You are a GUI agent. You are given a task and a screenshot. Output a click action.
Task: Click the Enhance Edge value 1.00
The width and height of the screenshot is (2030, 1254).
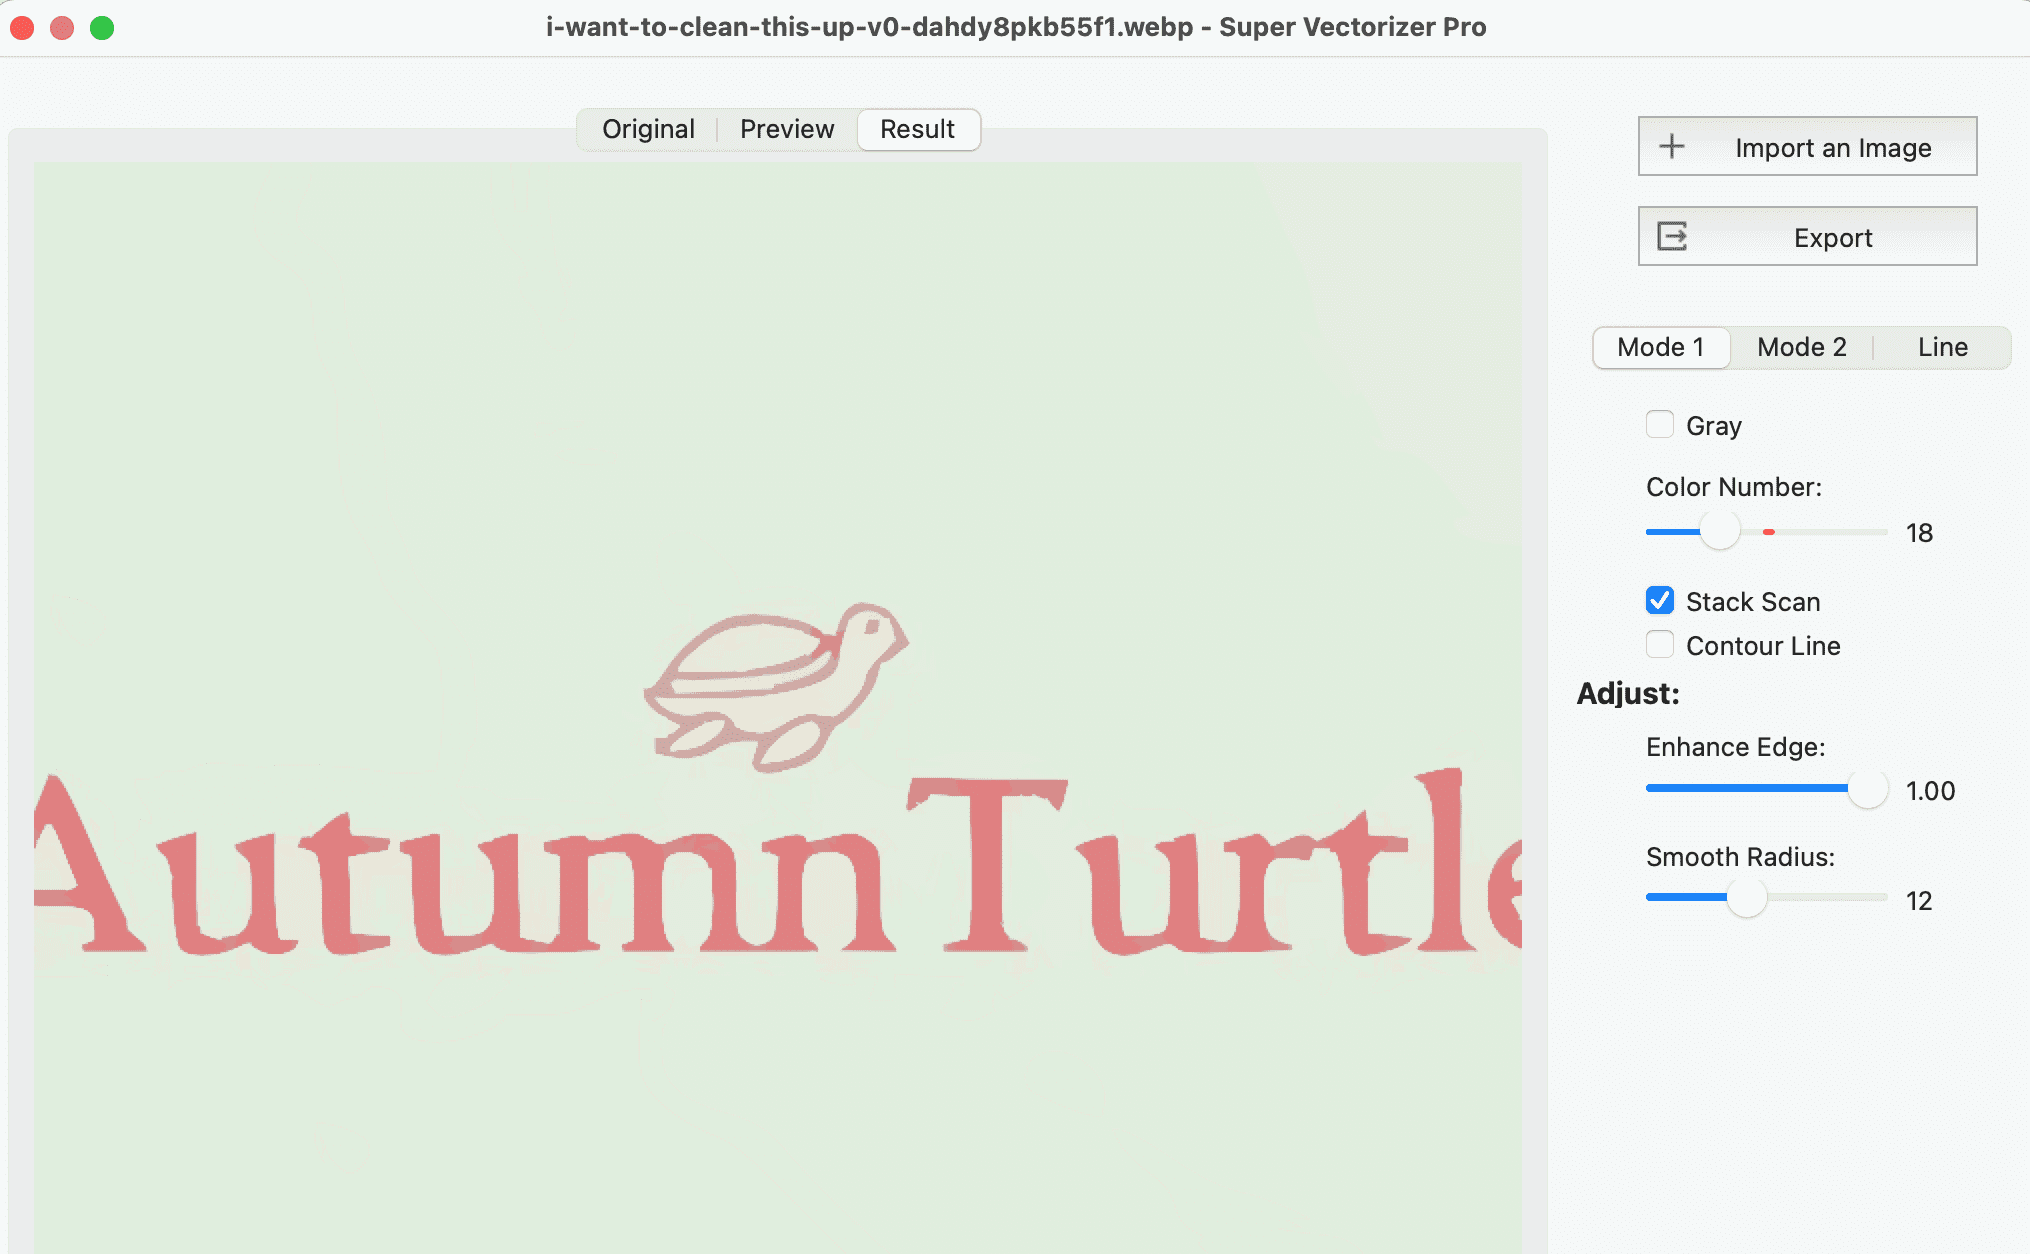coord(1930,791)
